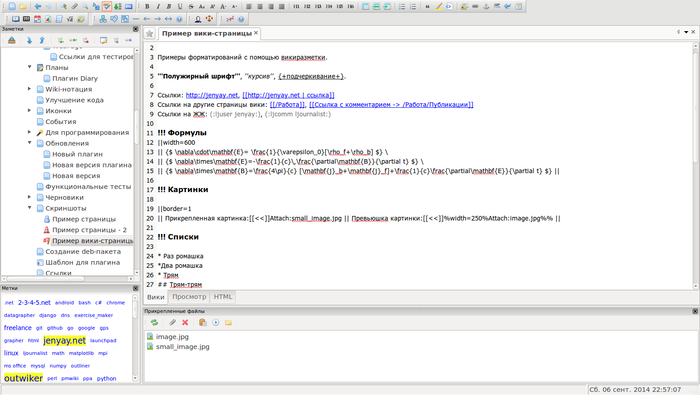Switch to the Просмотр tab
The height and width of the screenshot is (395, 700).
(189, 297)
